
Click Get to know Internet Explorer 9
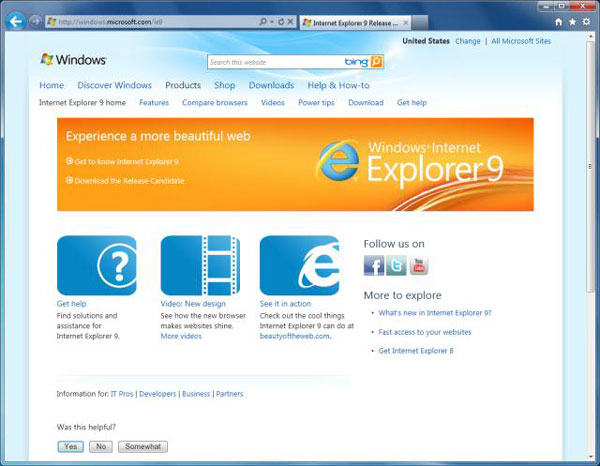pos(122,161)
